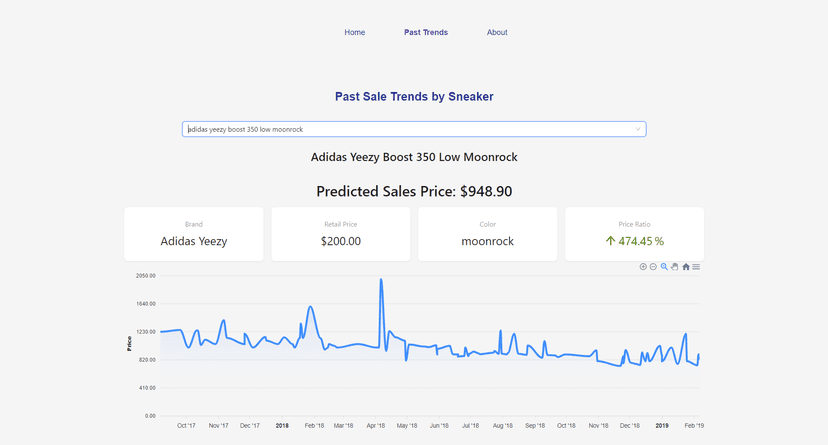The width and height of the screenshot is (828, 445).
Task: Click the 2018 label on the x-axis
Action: (282, 426)
